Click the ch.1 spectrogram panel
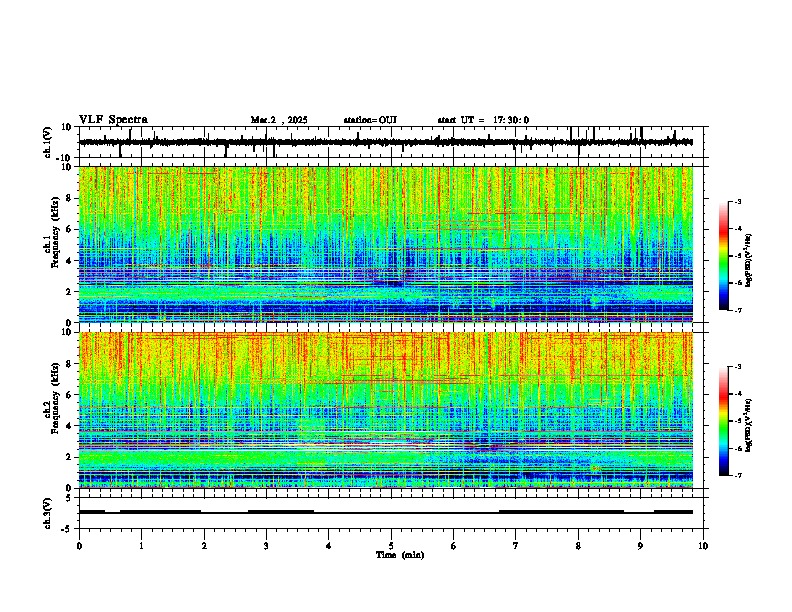This screenshot has height=612, width=792. pos(386,244)
